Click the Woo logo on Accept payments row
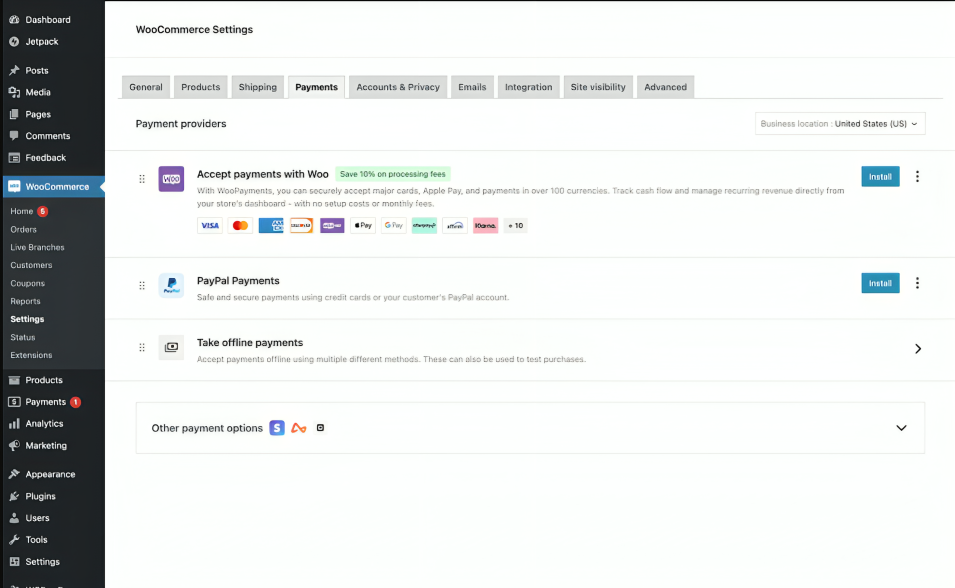The width and height of the screenshot is (955, 588). point(171,179)
